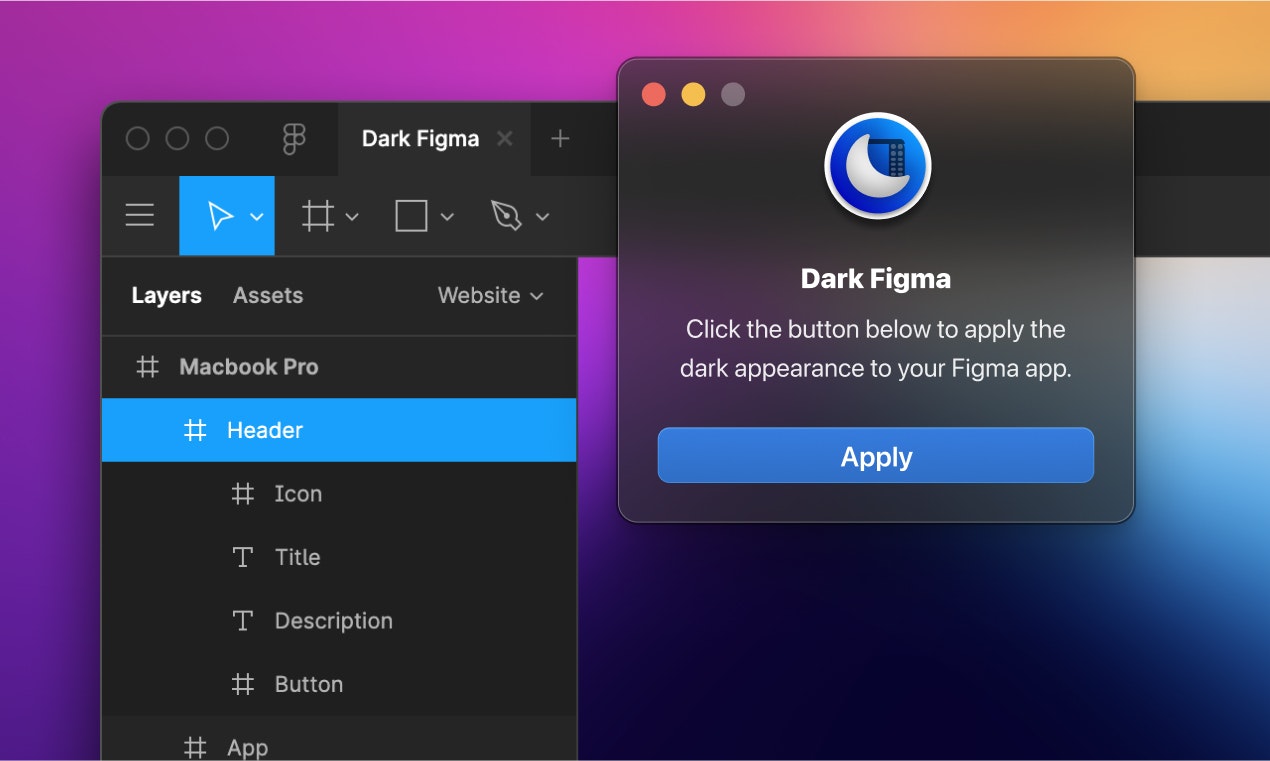1270x761 pixels.
Task: Click the frame icon next to Macbook Pro
Action: click(x=147, y=367)
